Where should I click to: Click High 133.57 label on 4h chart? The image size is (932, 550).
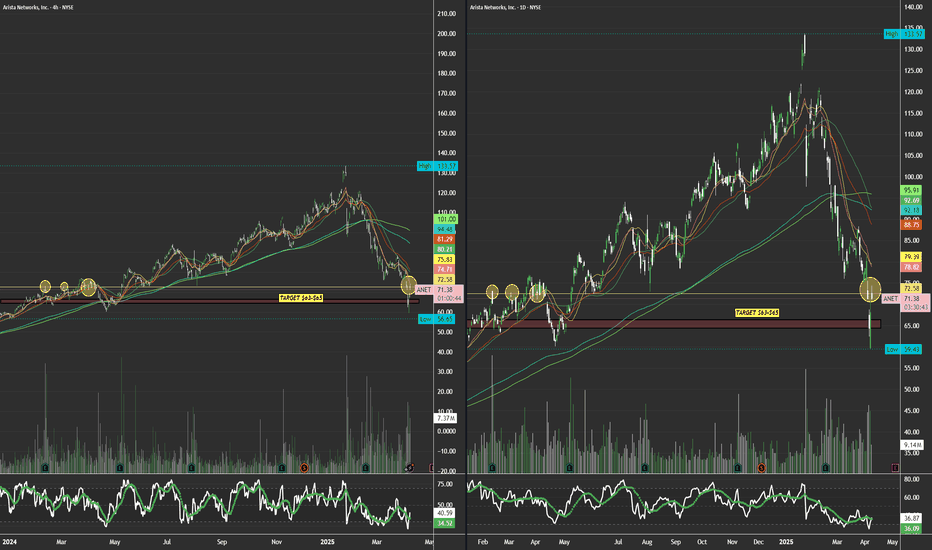[x=437, y=166]
